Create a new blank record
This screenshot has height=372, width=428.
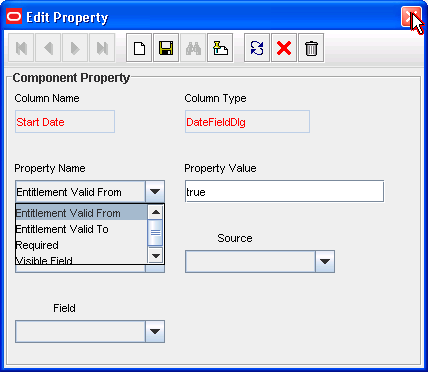click(139, 48)
